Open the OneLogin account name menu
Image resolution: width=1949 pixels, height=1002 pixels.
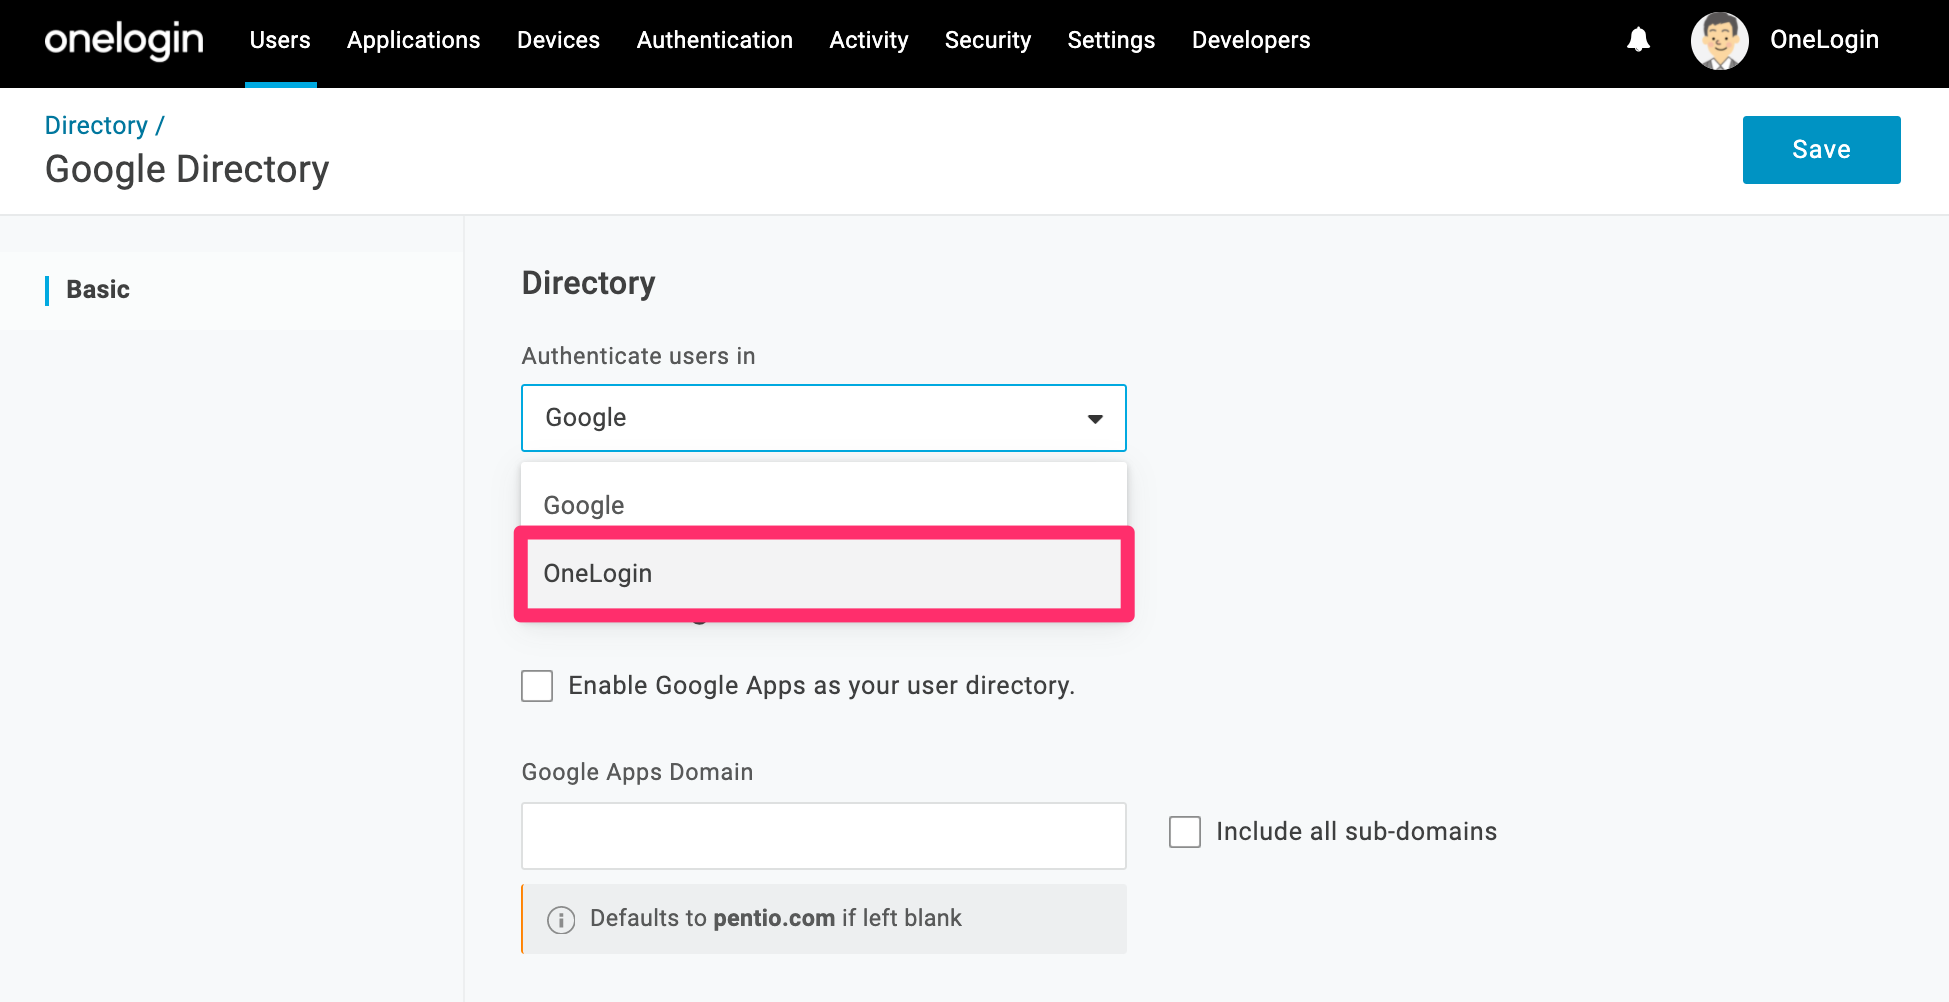(1825, 40)
